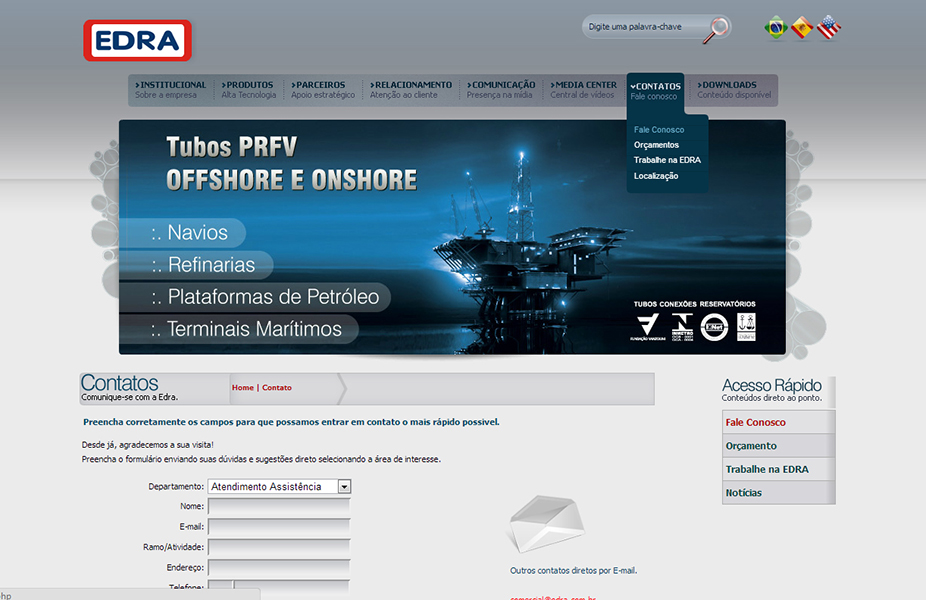
Task: Click the Inmetro certification logo
Action: [x=682, y=327]
